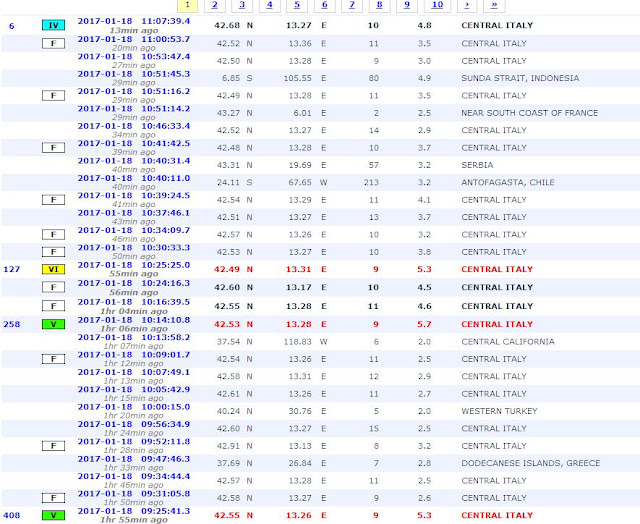
Task: Click the F felt badge for 10:39:24.5 quake
Action: (53, 200)
